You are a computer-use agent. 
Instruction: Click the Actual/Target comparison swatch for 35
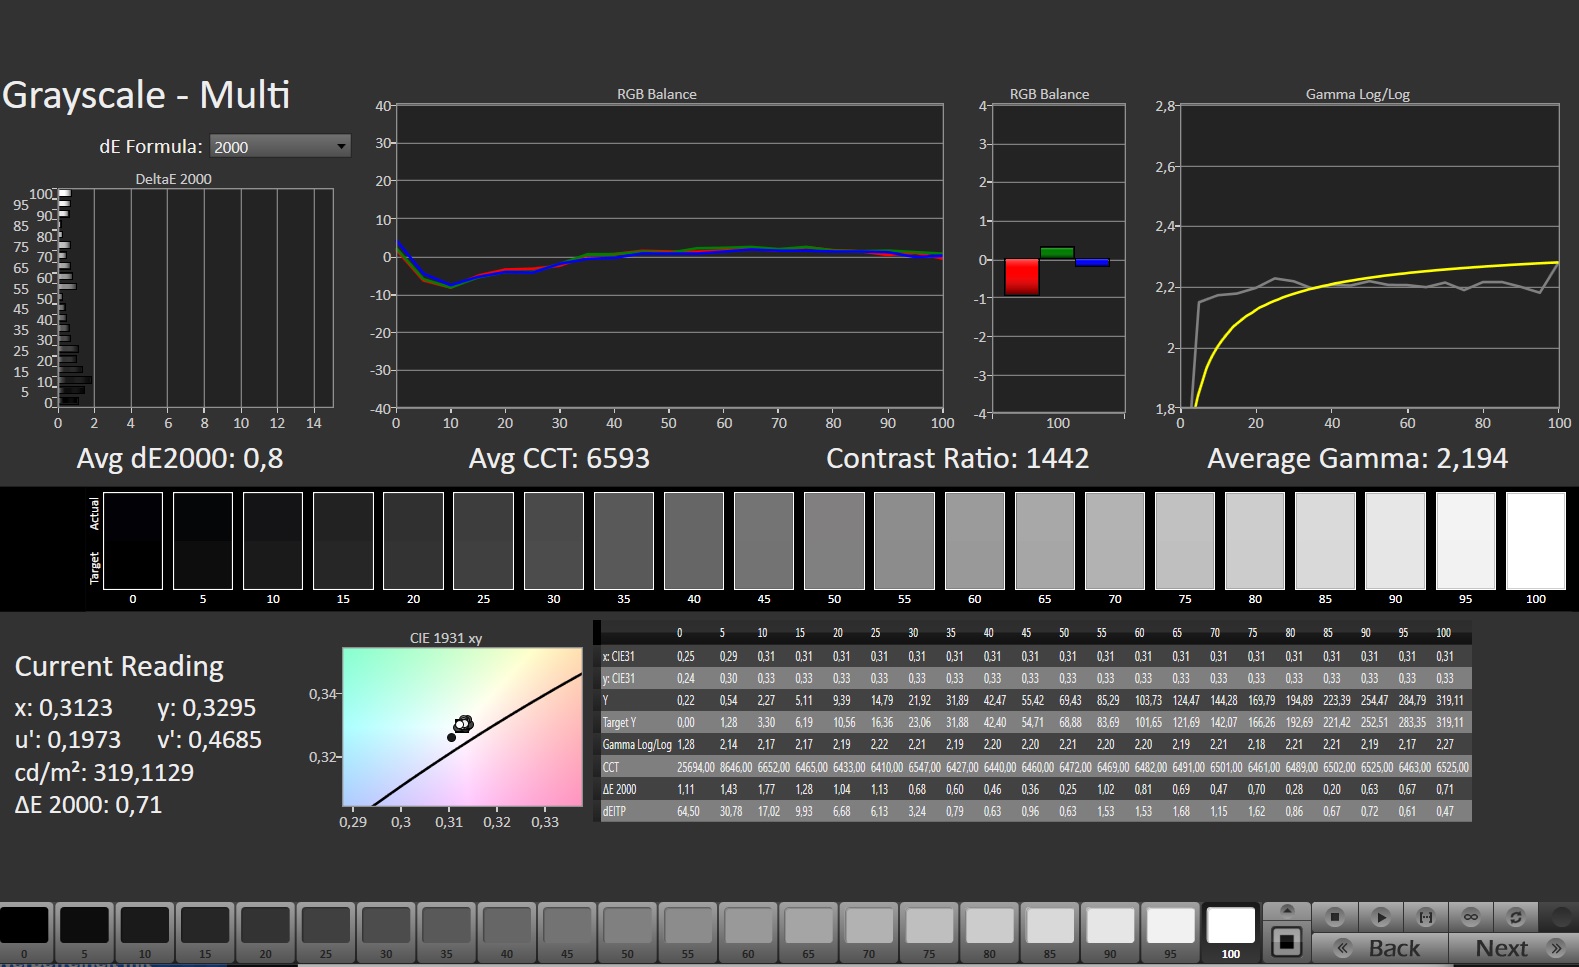(x=624, y=541)
